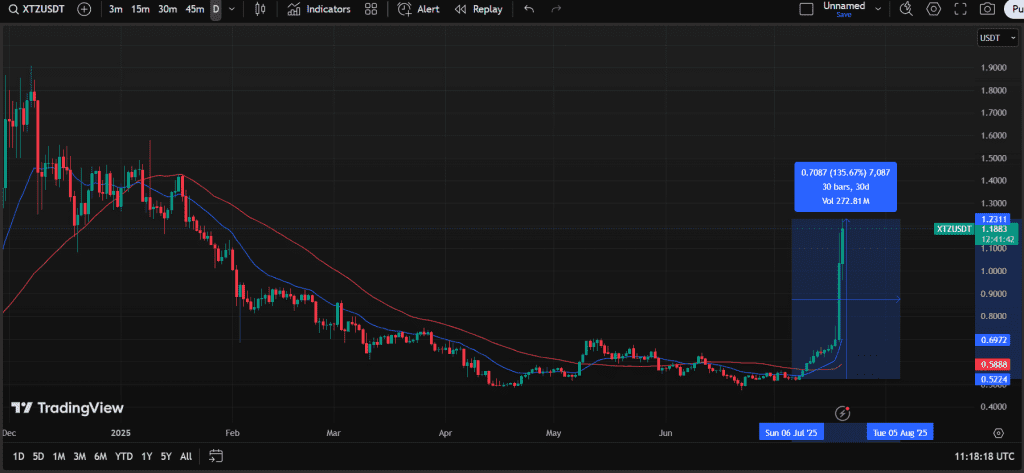Toggle the layout setup square icon
1024x473 pixels.
(807, 9)
